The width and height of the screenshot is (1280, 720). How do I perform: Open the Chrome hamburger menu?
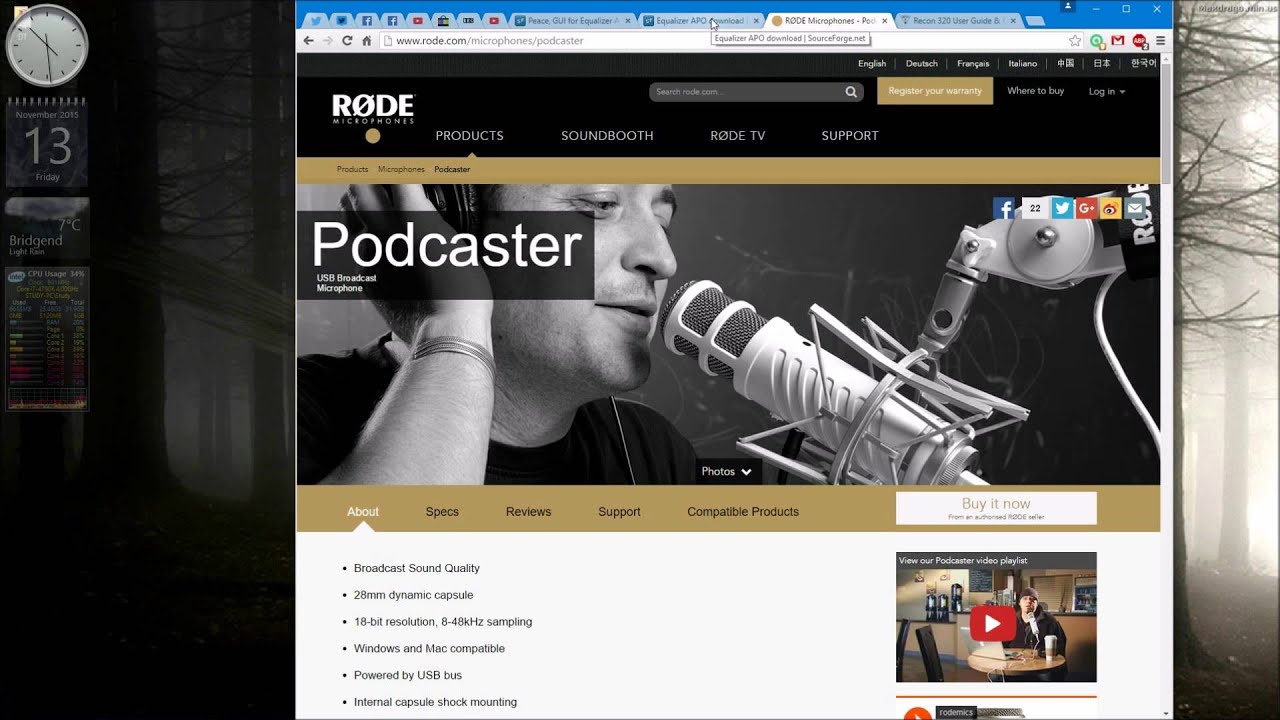1160,41
